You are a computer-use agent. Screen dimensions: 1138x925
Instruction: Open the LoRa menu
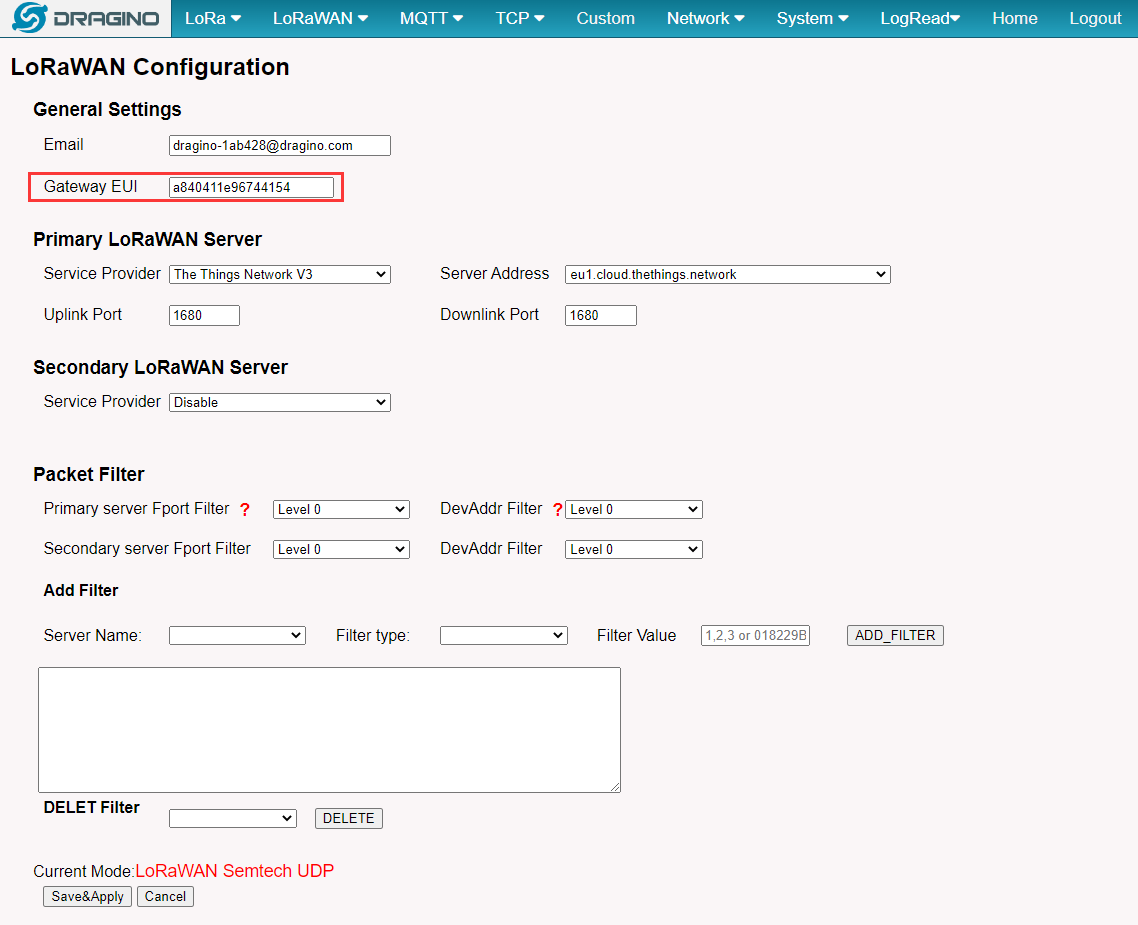pos(213,18)
